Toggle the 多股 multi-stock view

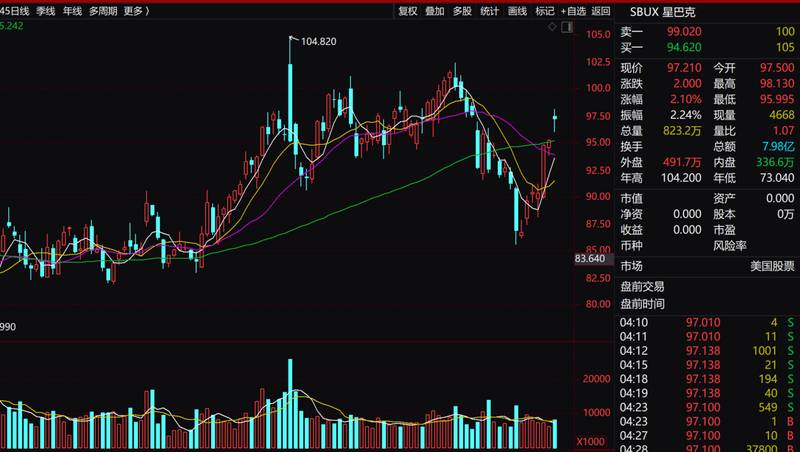point(462,11)
